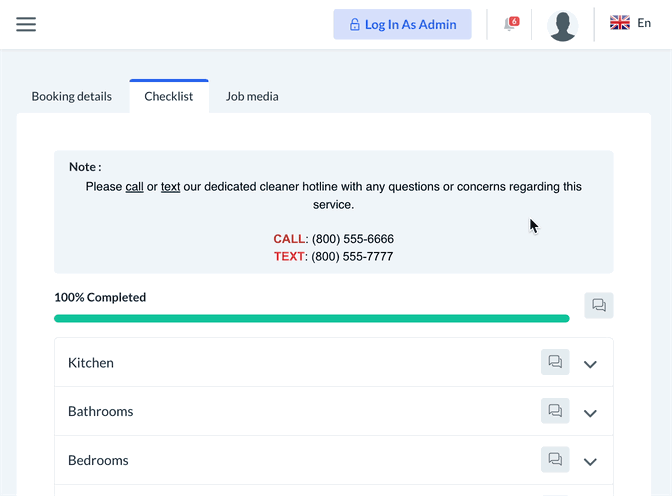Click the underlined call link
This screenshot has width=672, height=496.
click(x=134, y=187)
